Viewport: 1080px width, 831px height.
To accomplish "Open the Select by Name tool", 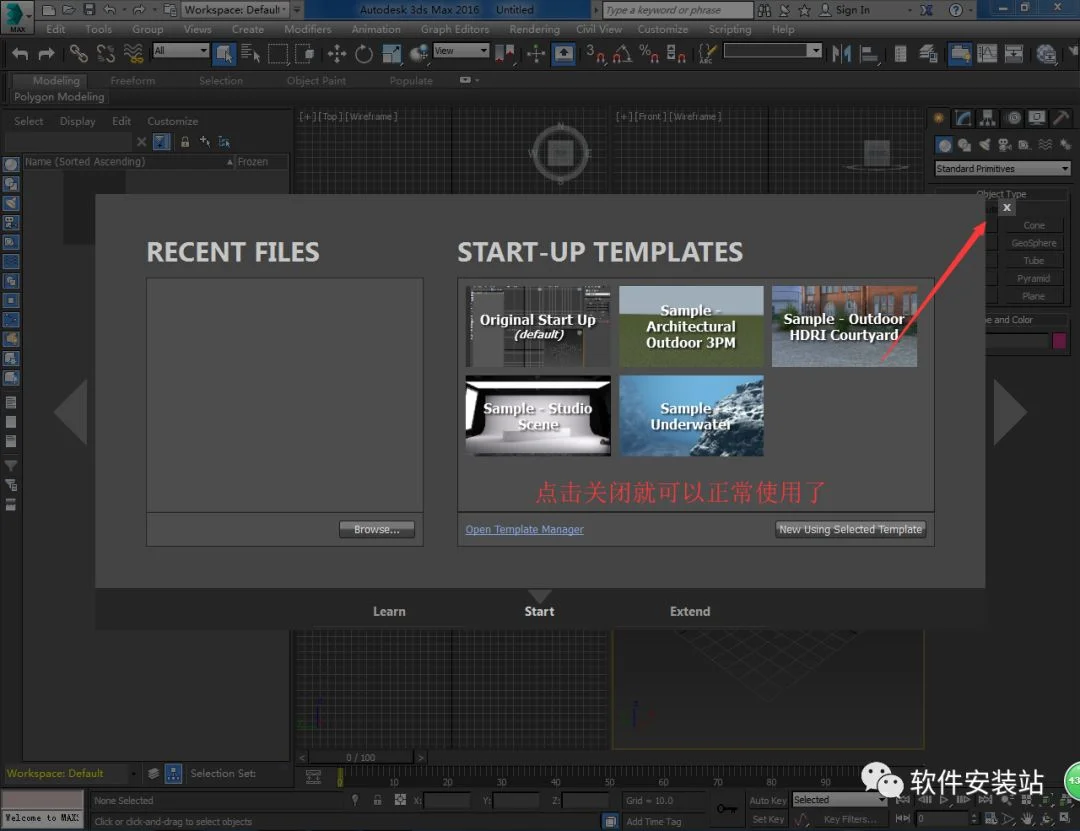I will click(250, 53).
